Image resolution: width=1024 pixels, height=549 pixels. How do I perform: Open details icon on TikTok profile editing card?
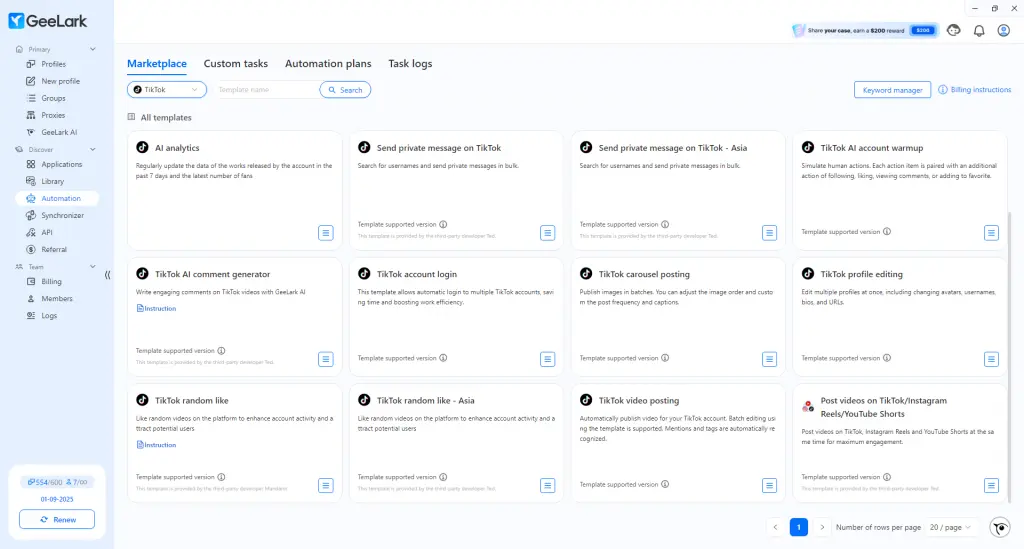(x=991, y=359)
